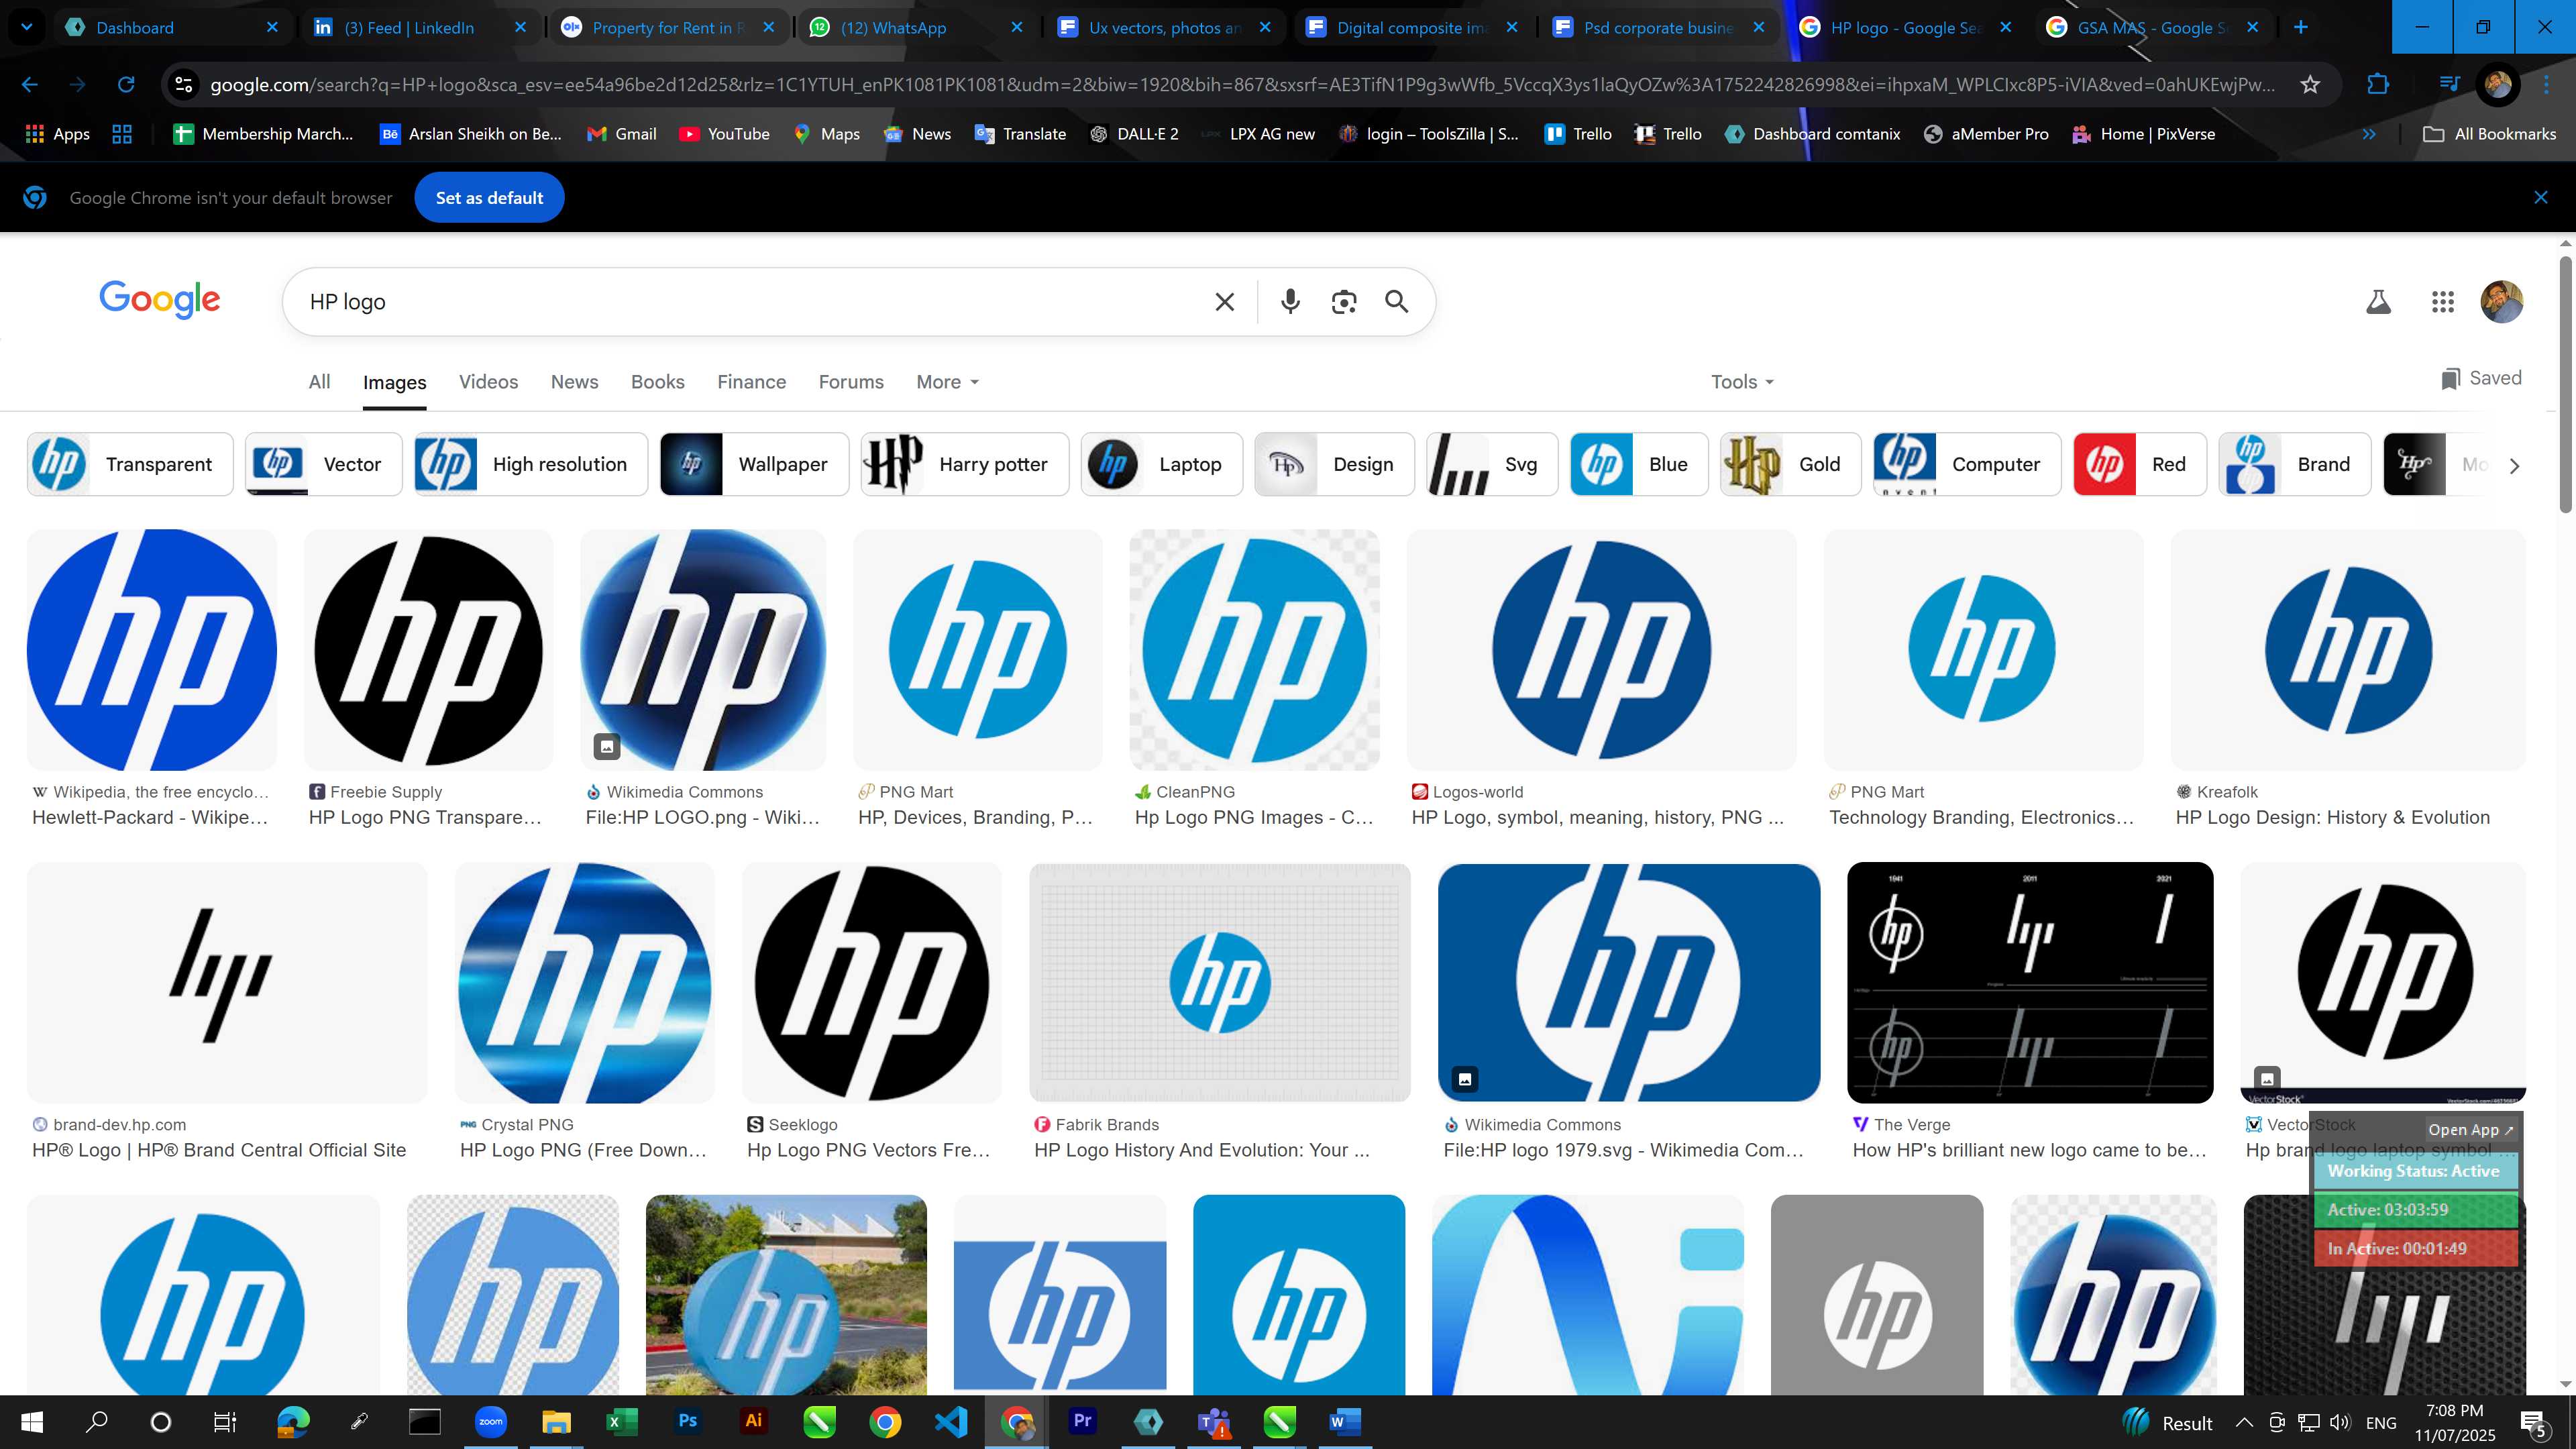Open Windows Start menu

(x=31, y=1421)
